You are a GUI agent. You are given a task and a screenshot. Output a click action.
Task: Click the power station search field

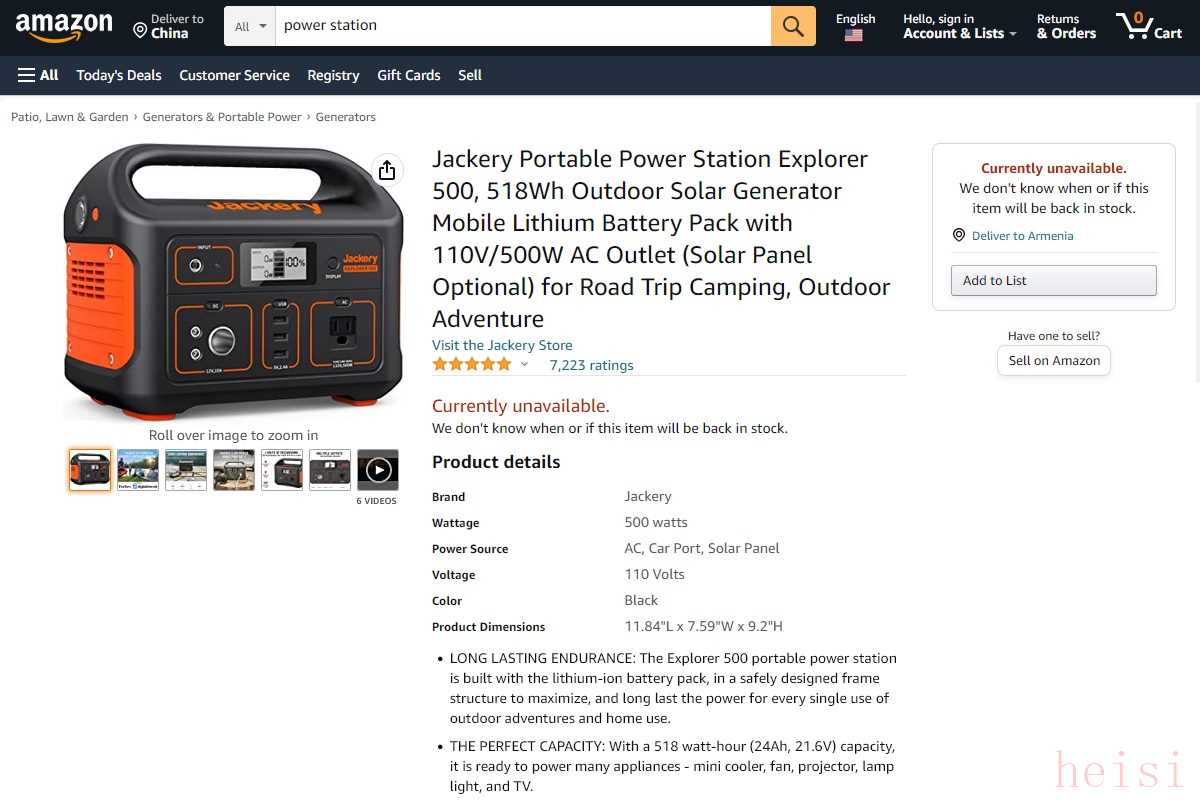tap(522, 26)
